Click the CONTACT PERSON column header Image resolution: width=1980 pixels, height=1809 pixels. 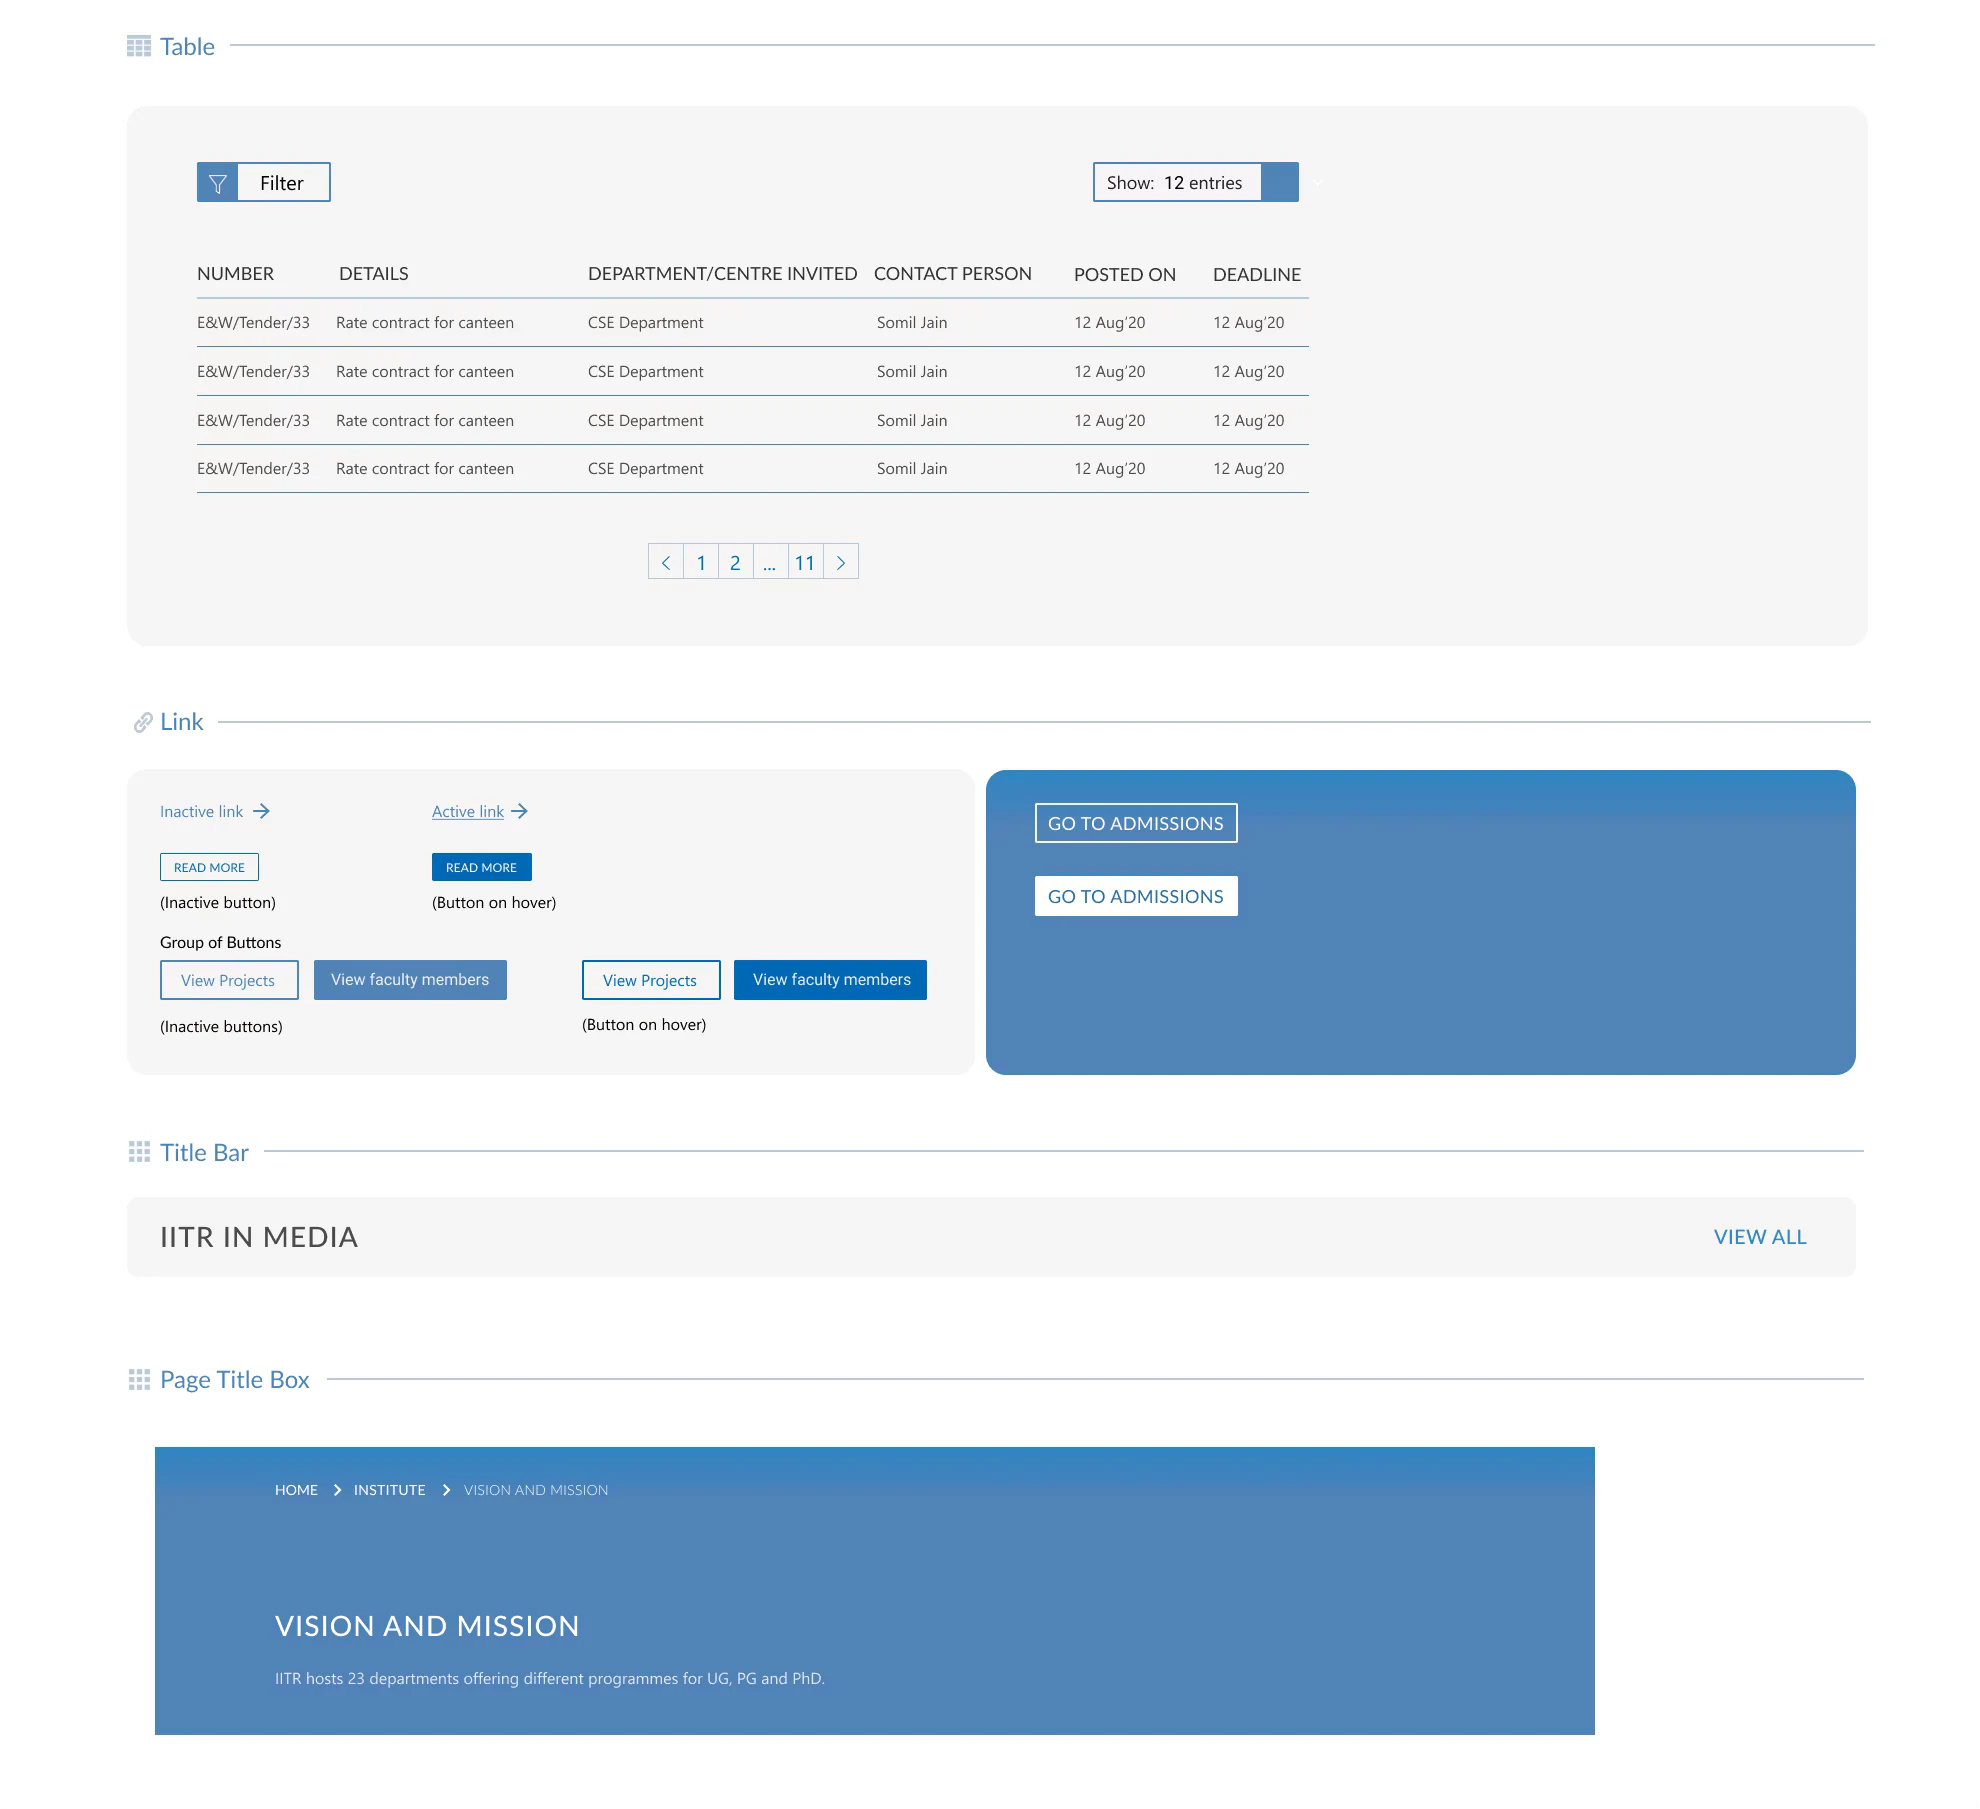(952, 274)
